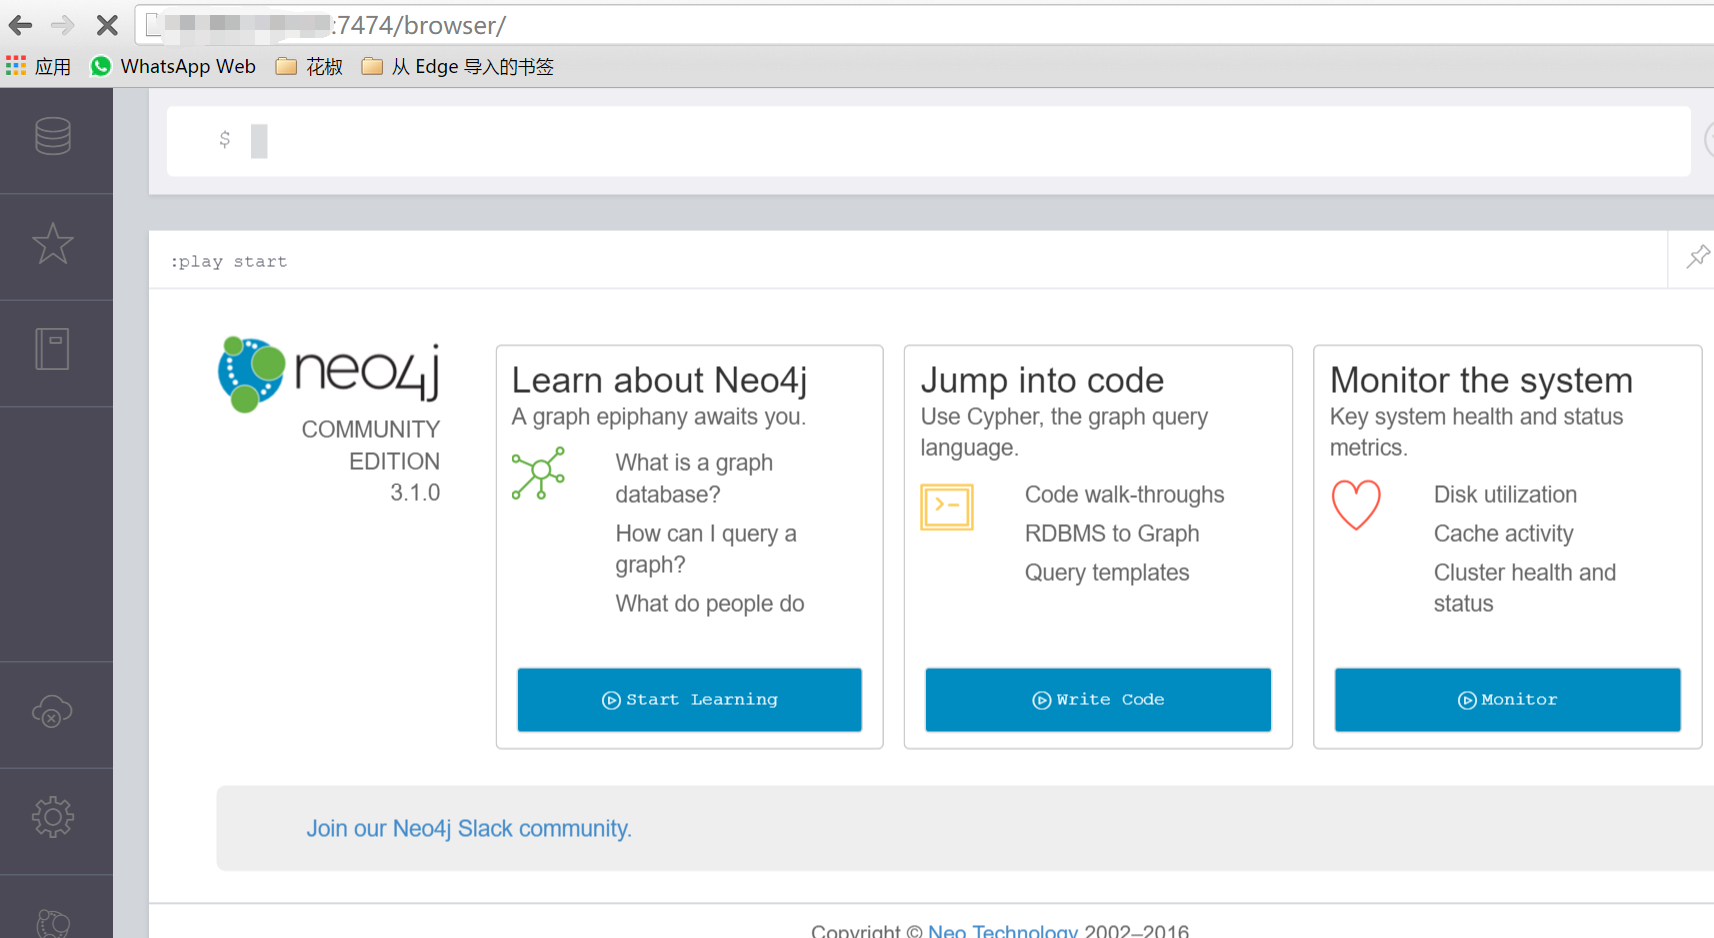Stop page loading with the X button

107,25
